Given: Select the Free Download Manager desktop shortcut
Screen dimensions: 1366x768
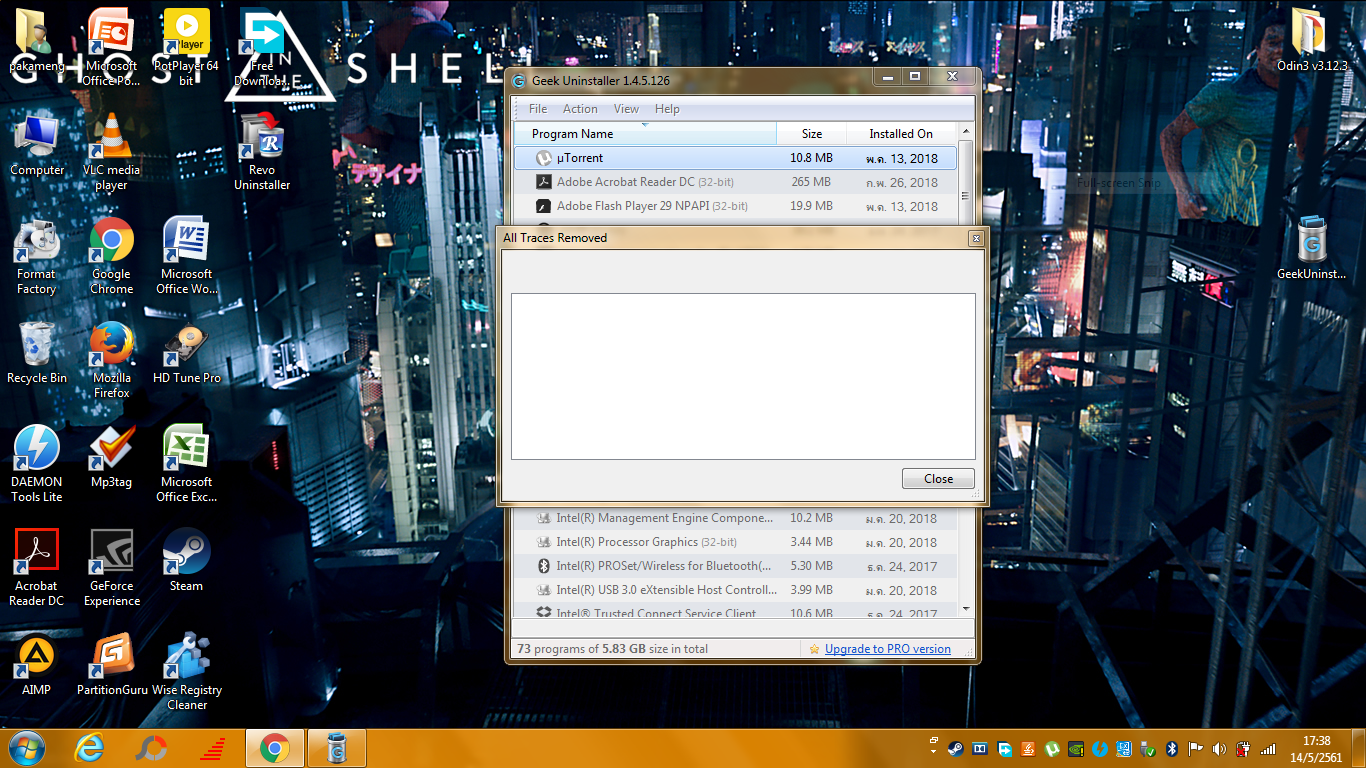Looking at the screenshot, I should [x=261, y=47].
